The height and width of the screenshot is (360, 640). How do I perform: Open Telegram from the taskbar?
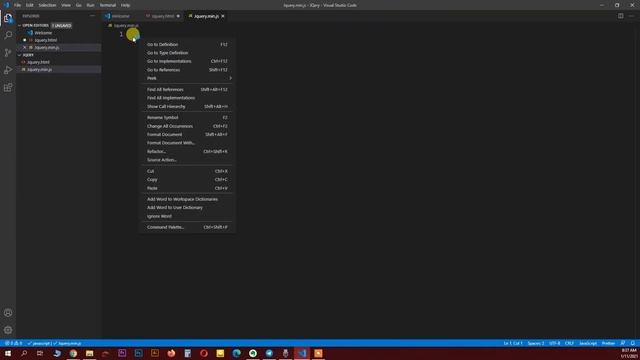pos(269,353)
